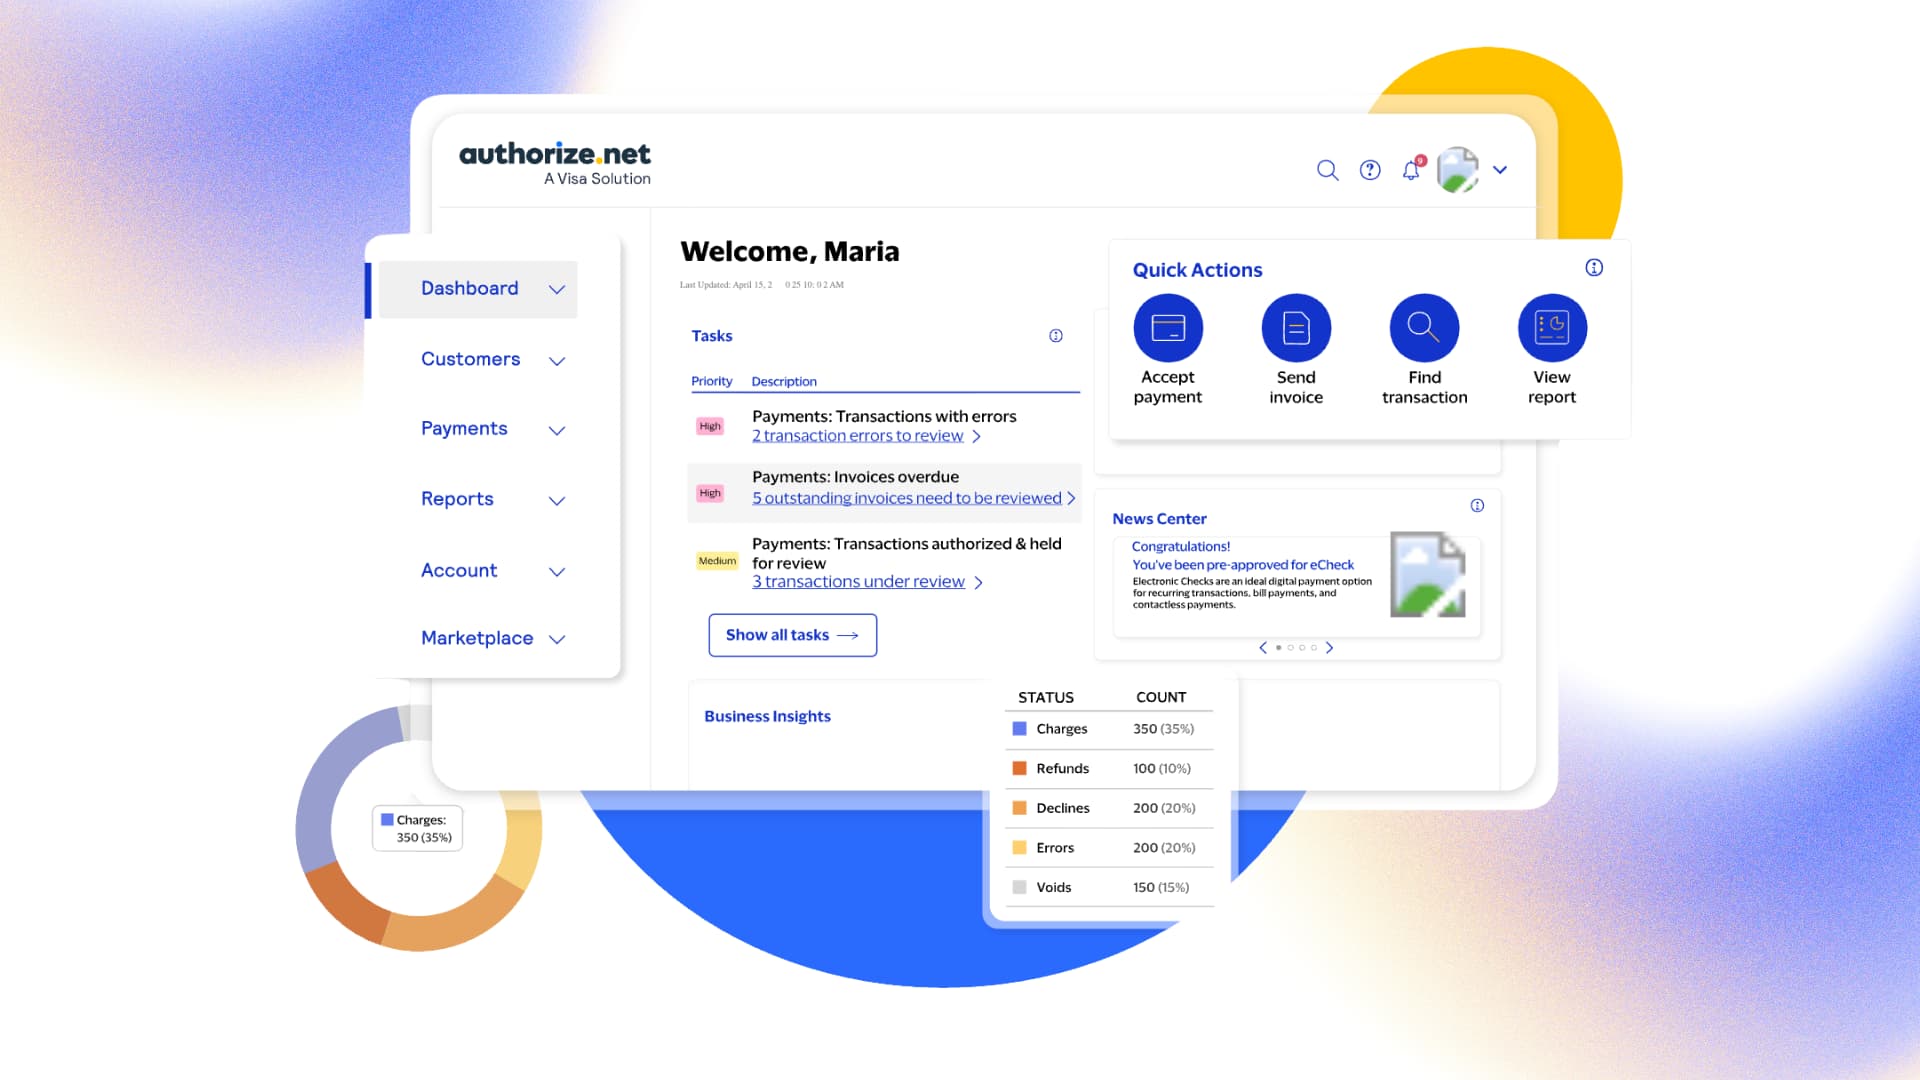
Task: Click the Show all tasks button
Action: tap(792, 635)
